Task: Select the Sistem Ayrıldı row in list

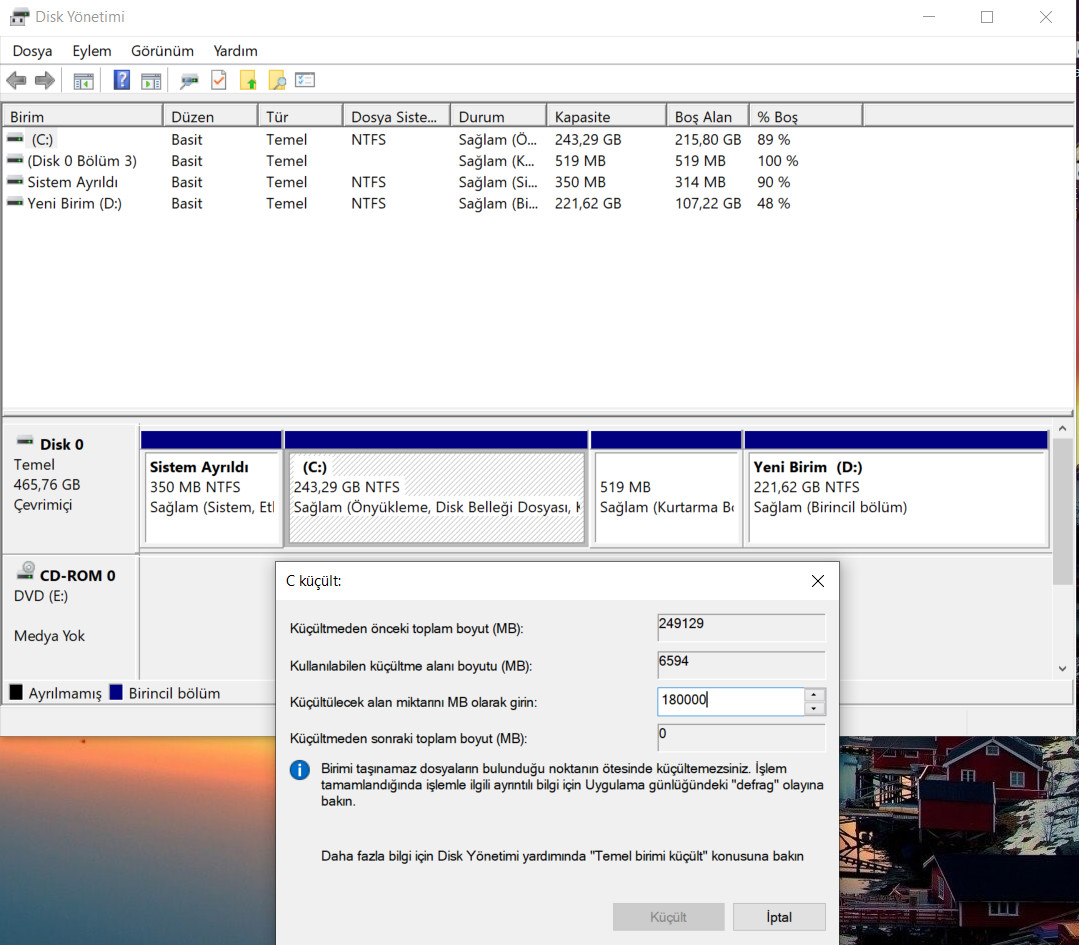Action: tap(73, 182)
